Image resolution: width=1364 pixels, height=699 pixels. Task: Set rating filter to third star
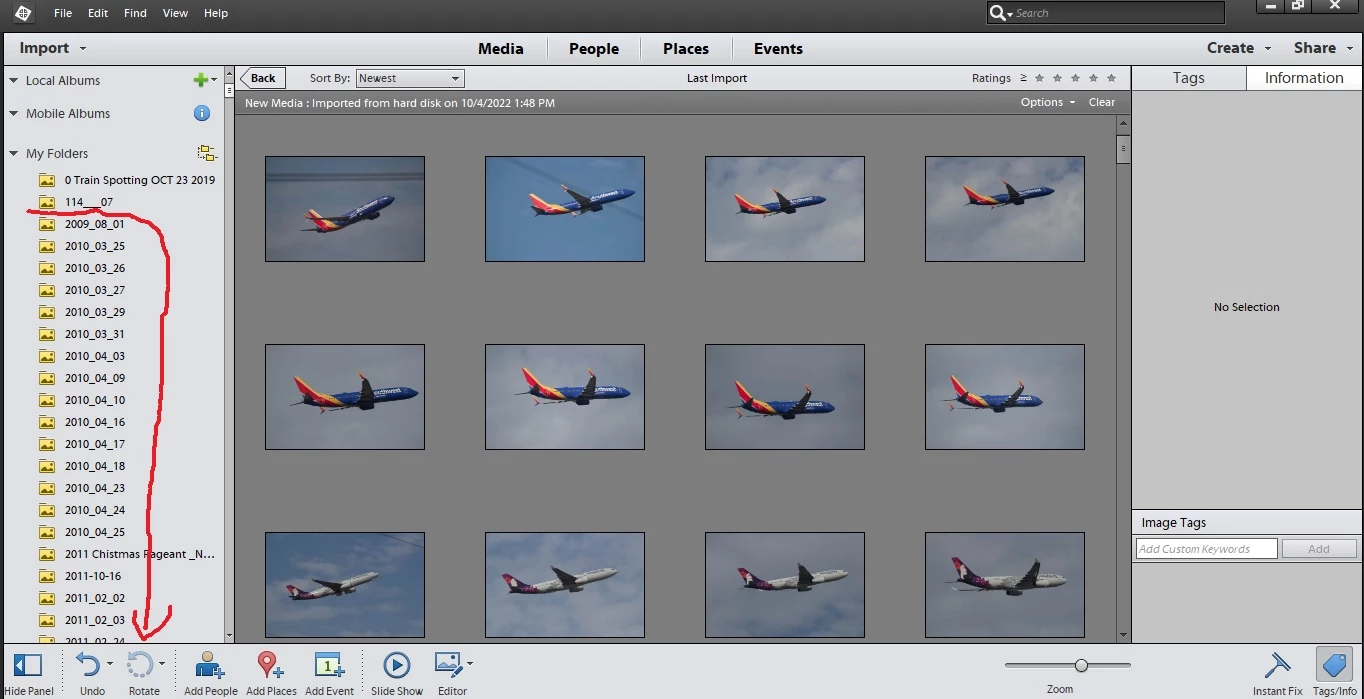pyautogui.click(x=1075, y=78)
